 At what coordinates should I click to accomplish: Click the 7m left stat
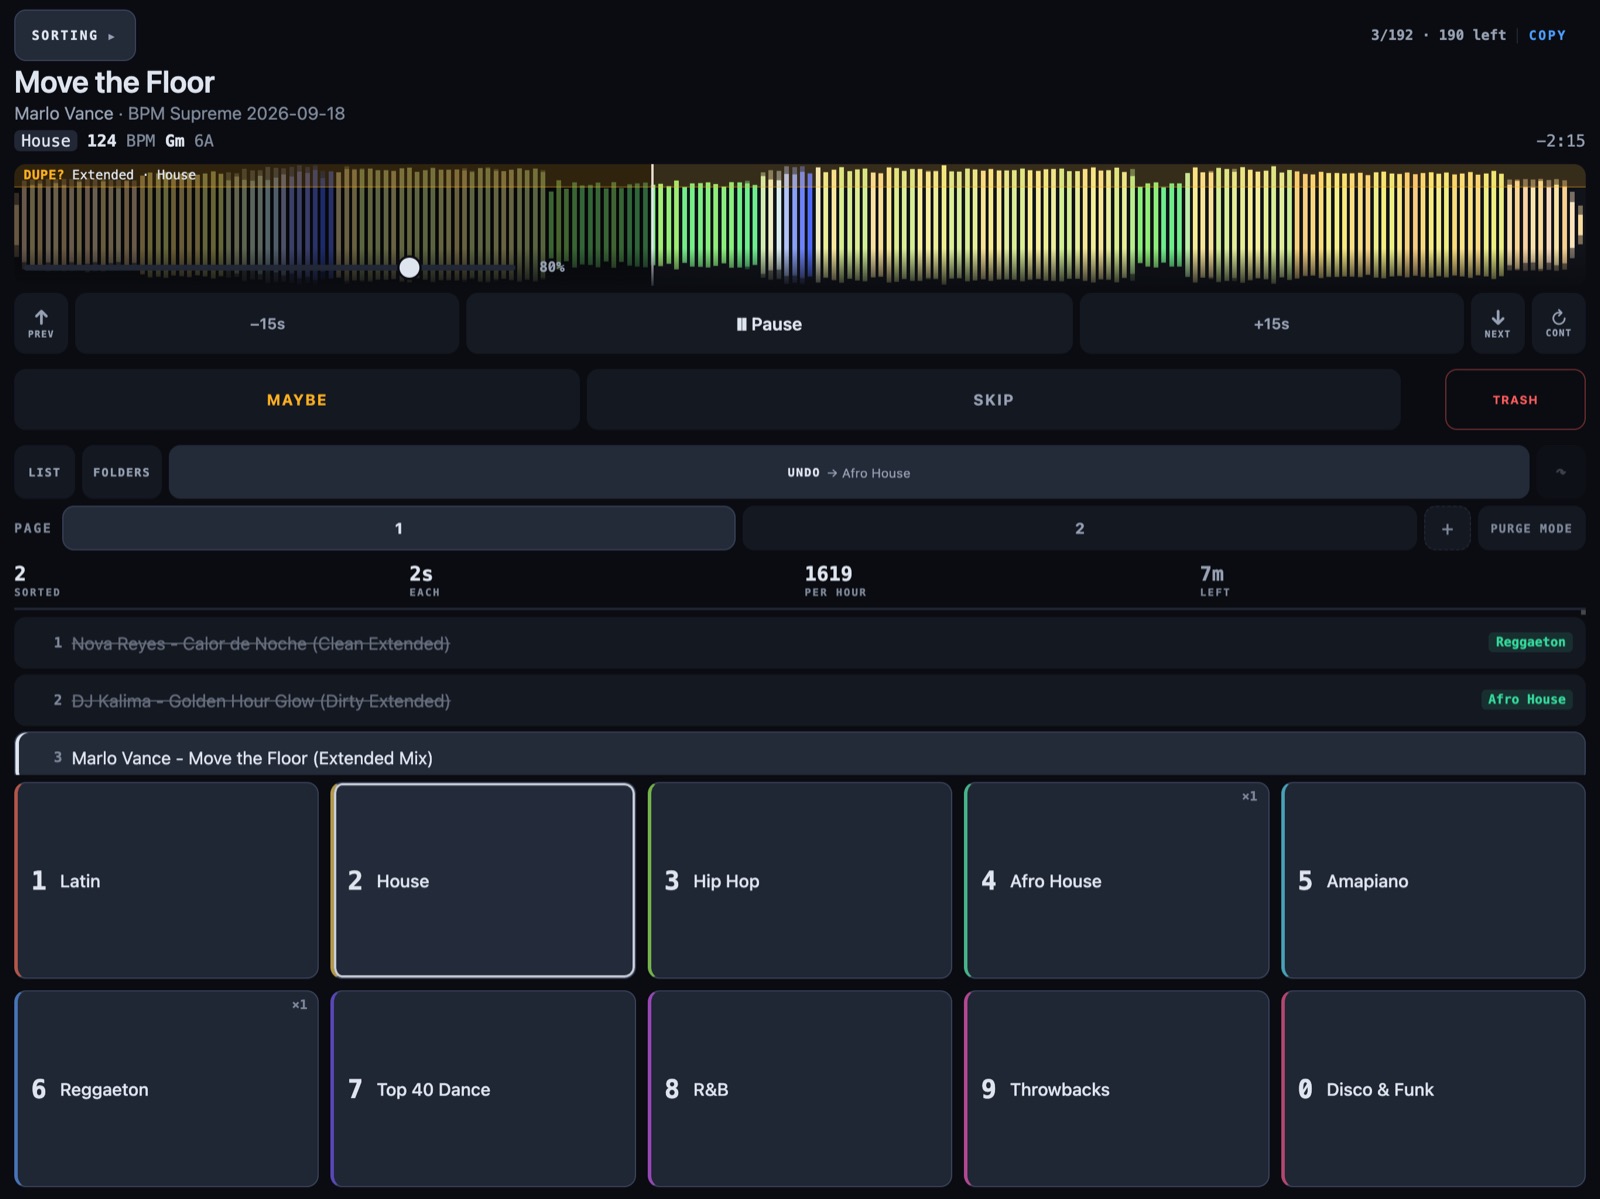coord(1214,580)
